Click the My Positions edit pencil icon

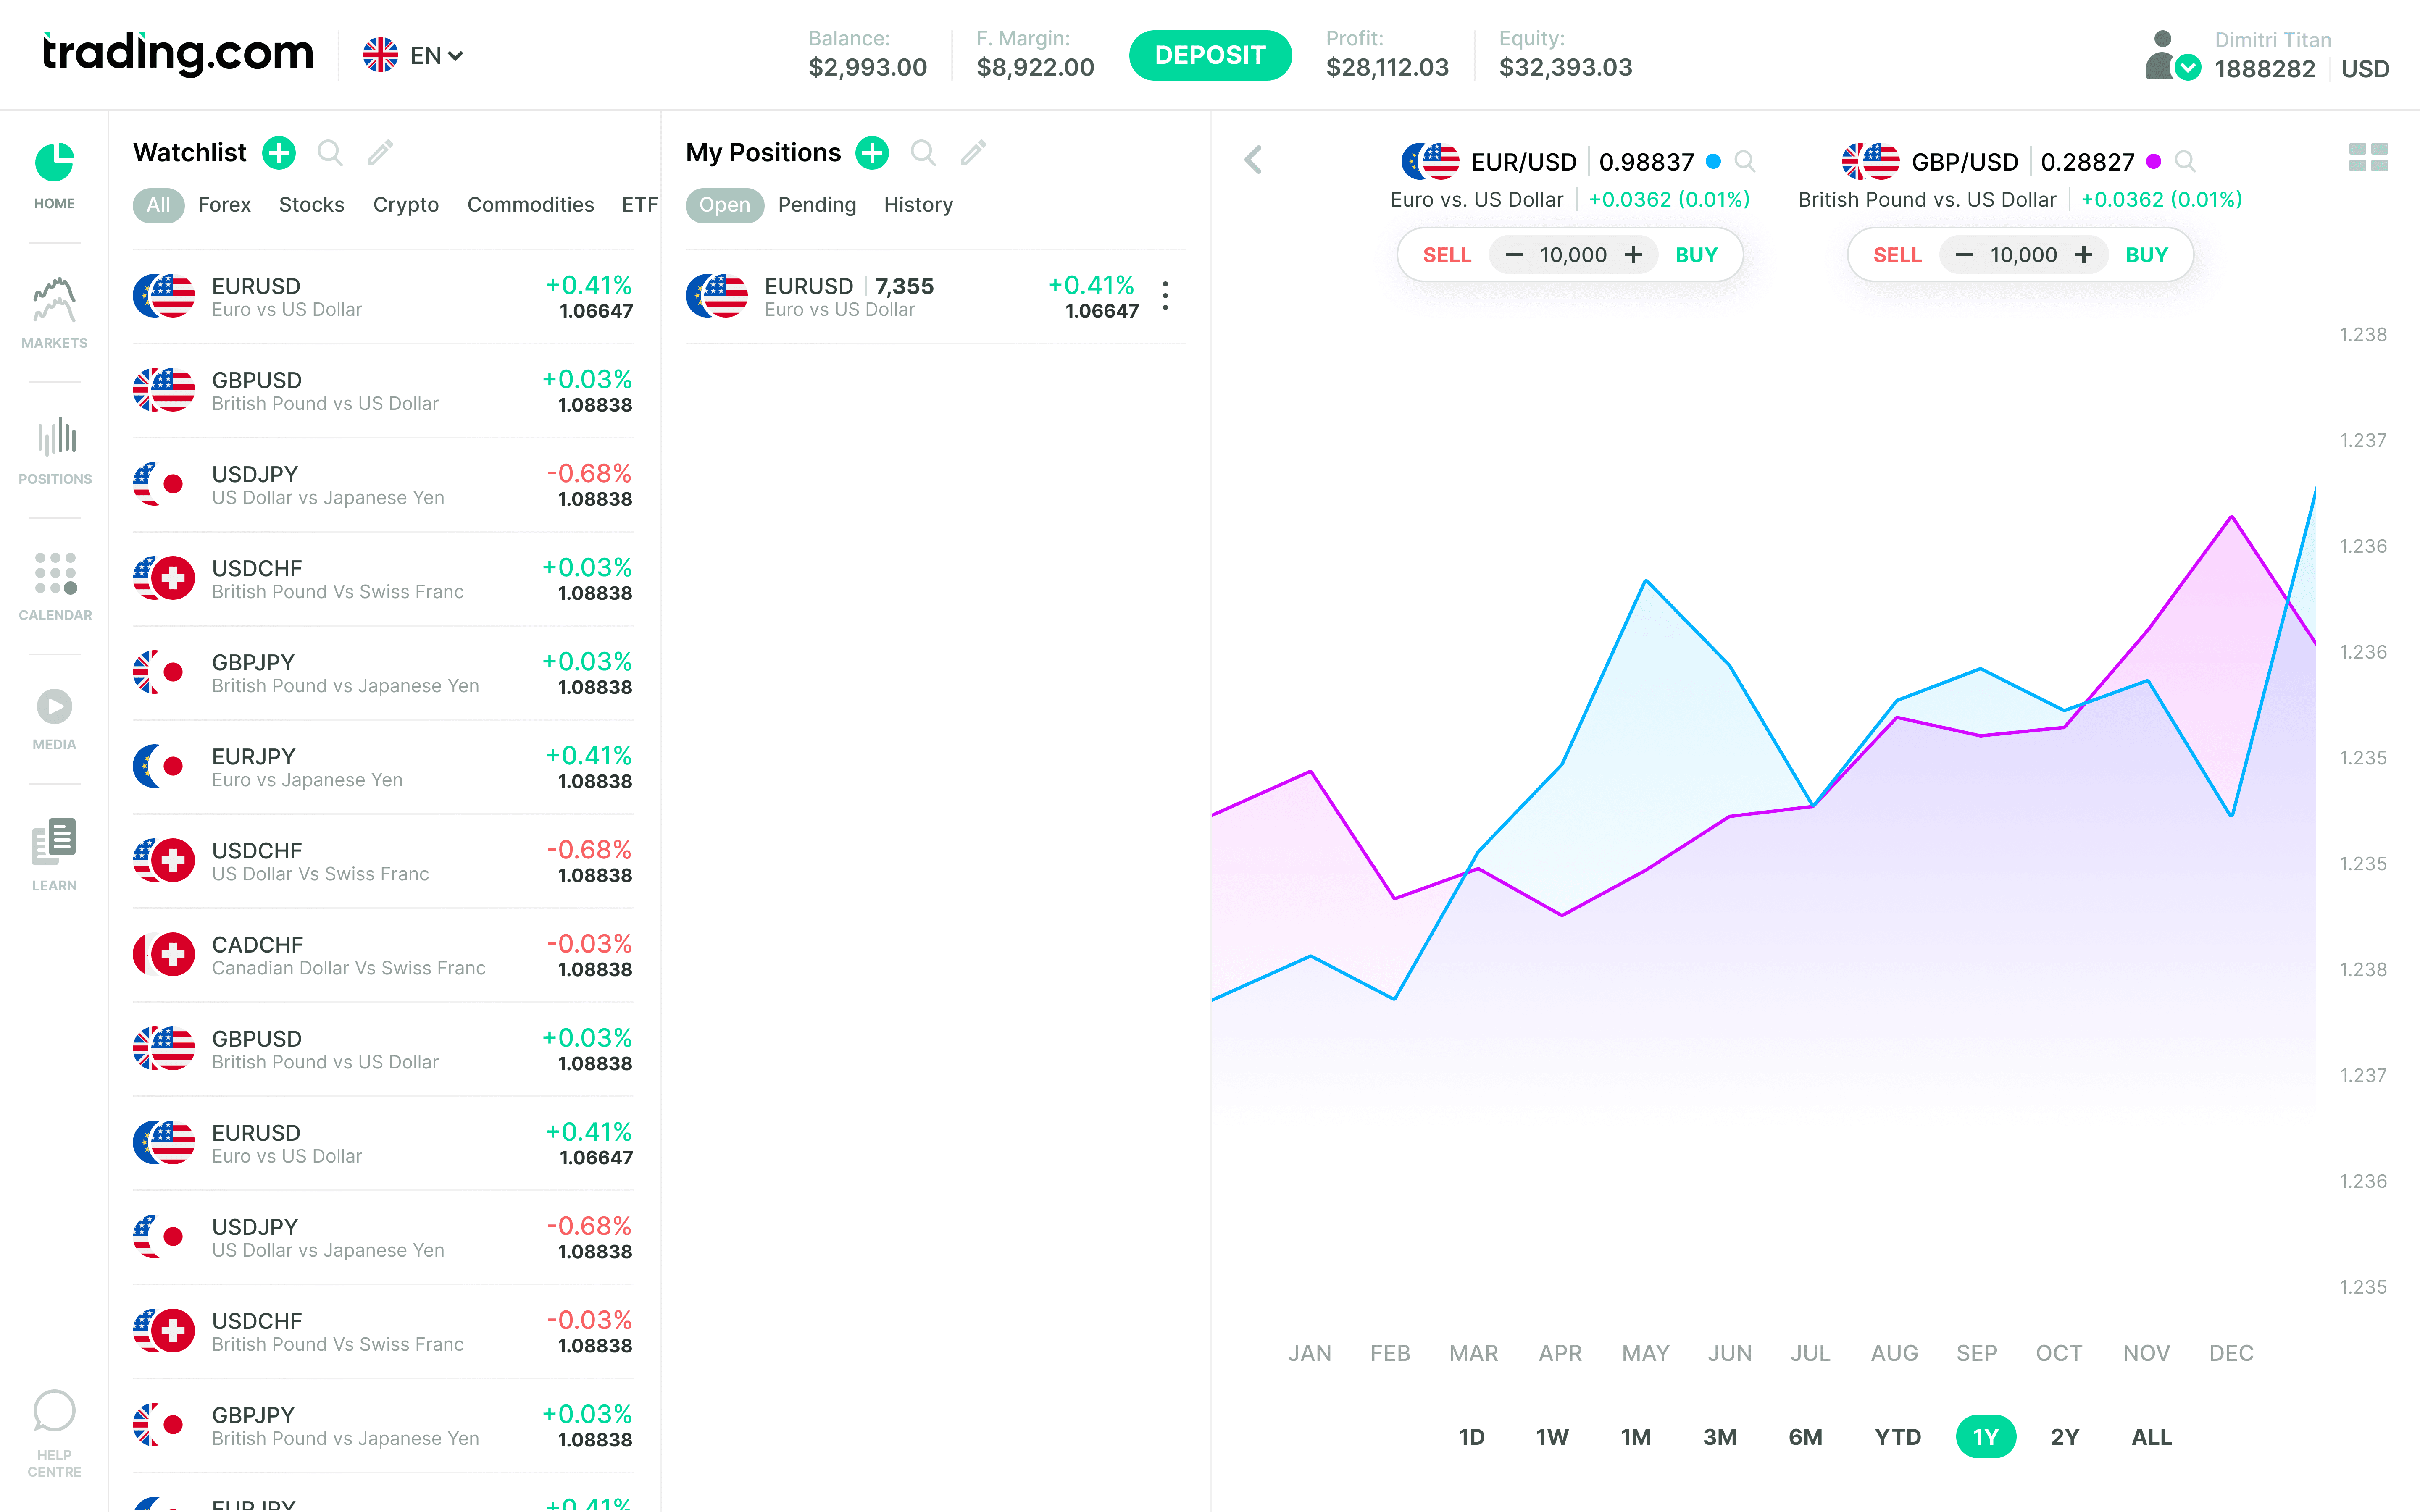click(974, 153)
